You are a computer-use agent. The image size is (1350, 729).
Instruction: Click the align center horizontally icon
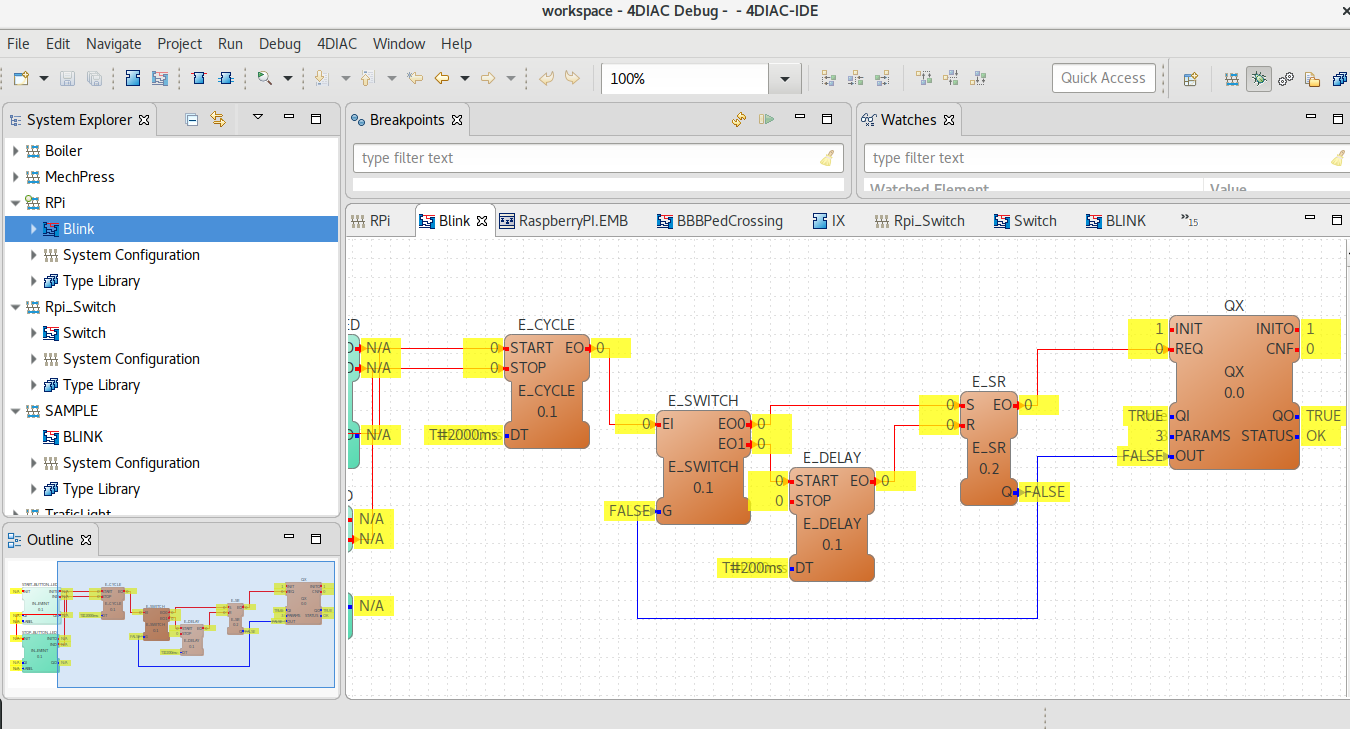[855, 78]
